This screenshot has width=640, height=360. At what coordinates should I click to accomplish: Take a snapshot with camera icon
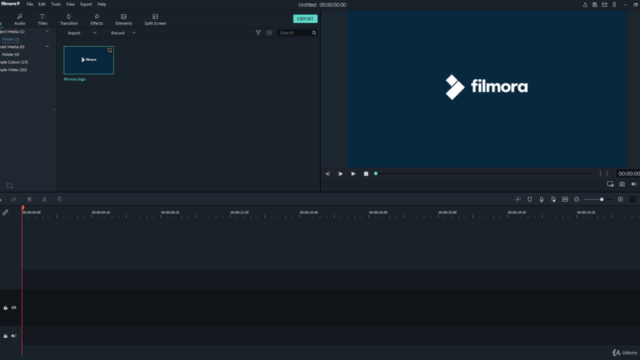point(622,184)
